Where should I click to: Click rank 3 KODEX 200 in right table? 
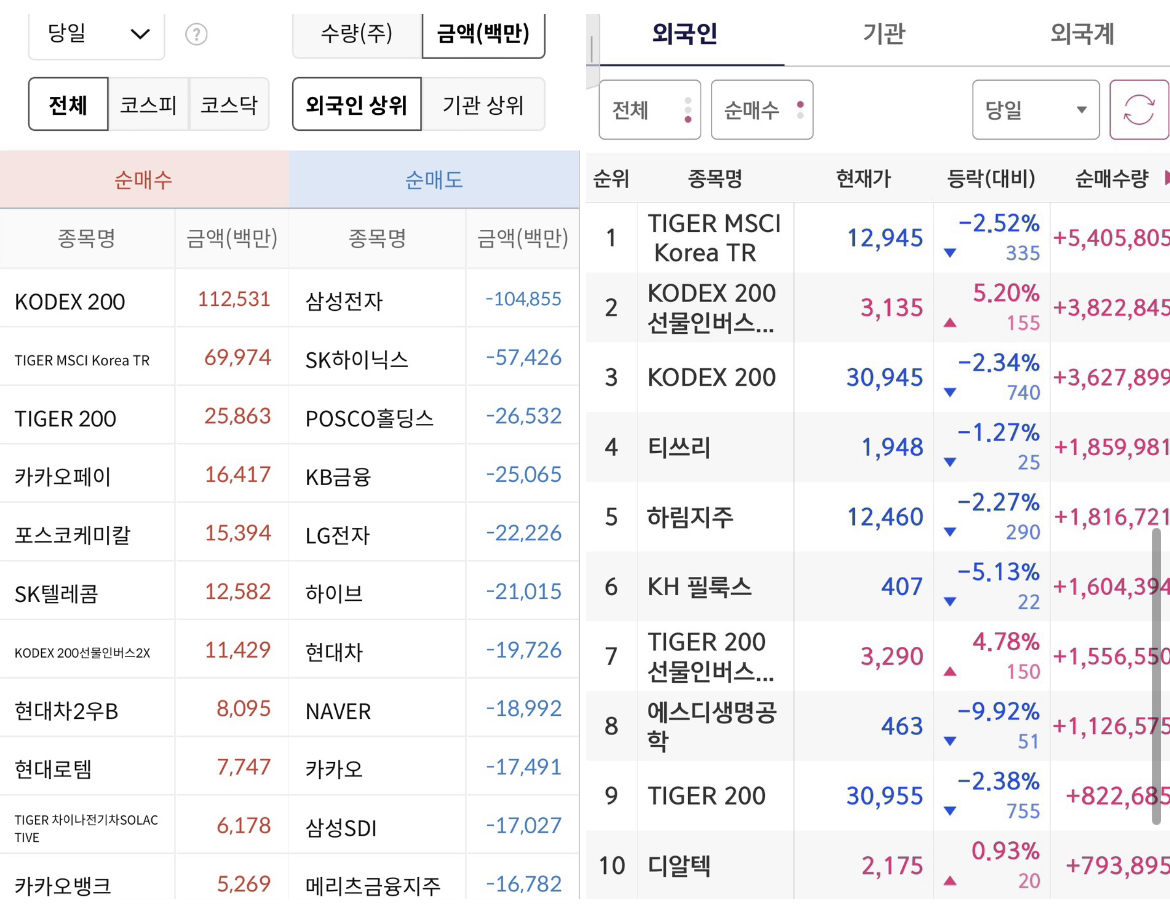[711, 377]
